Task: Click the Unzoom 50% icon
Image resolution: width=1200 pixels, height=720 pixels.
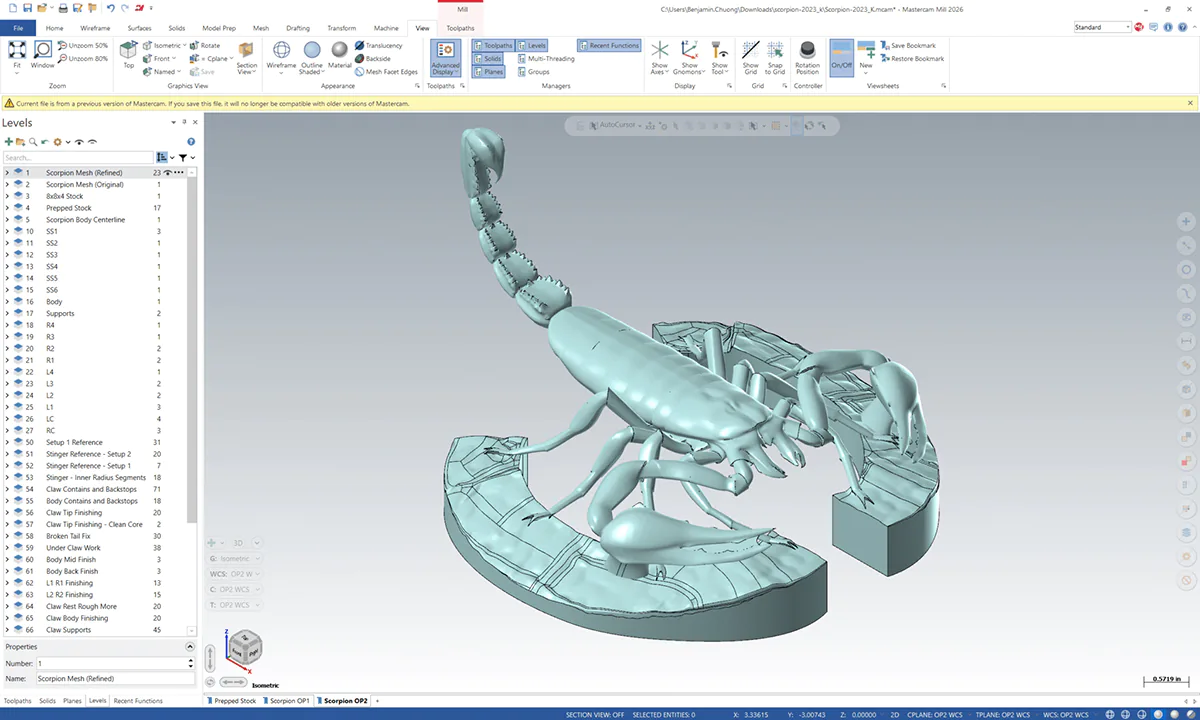Action: [63, 46]
